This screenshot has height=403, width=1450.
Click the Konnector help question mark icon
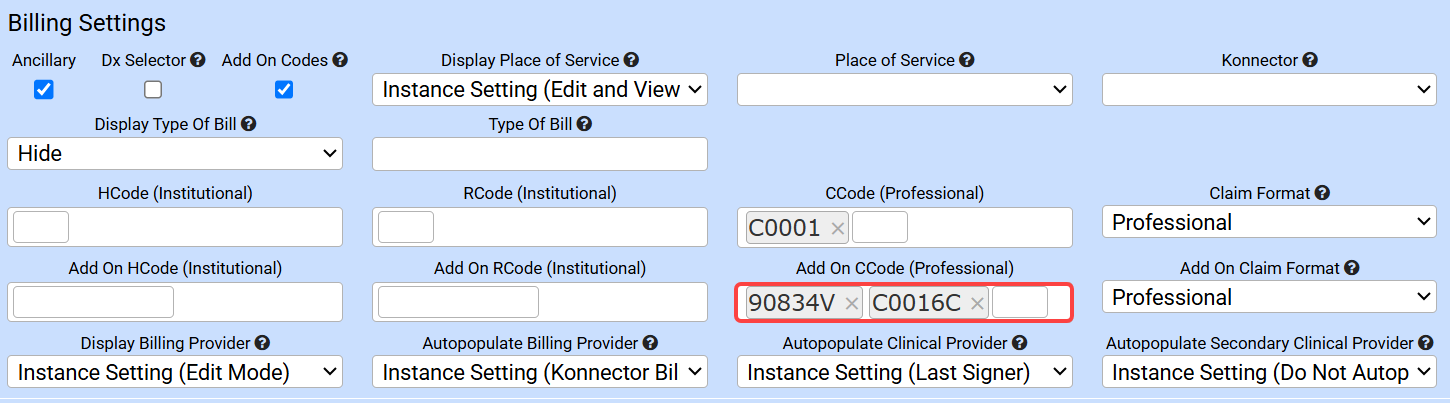pyautogui.click(x=1310, y=61)
